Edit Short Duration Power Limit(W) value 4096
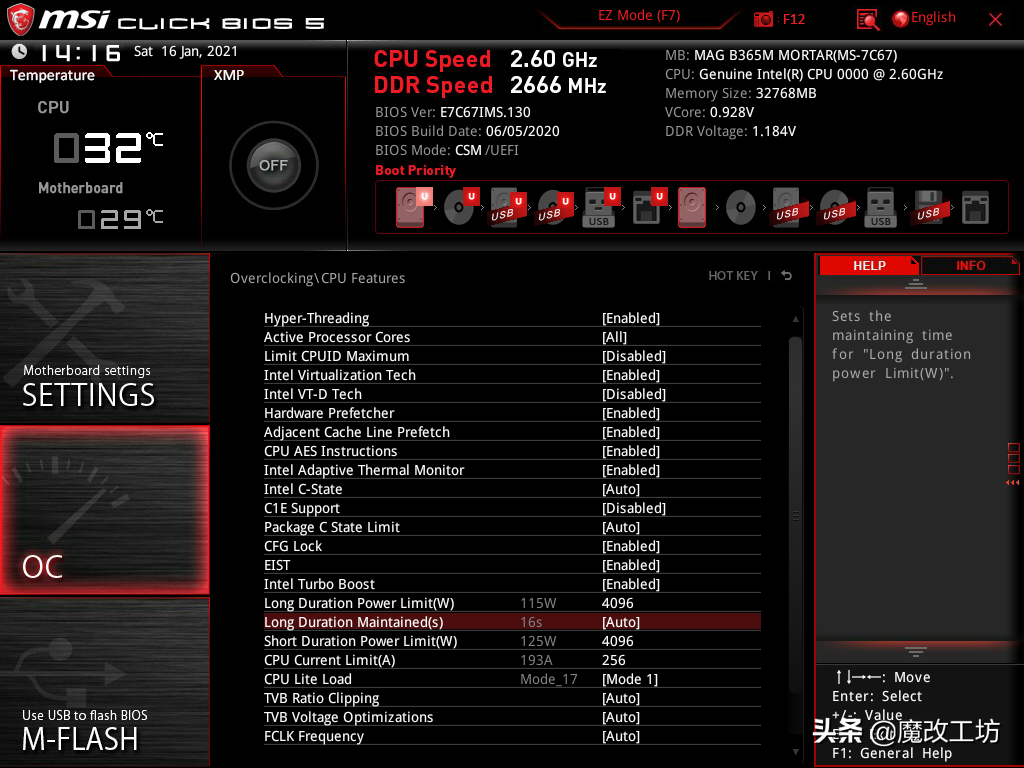Viewport: 1024px width, 768px height. click(x=617, y=641)
